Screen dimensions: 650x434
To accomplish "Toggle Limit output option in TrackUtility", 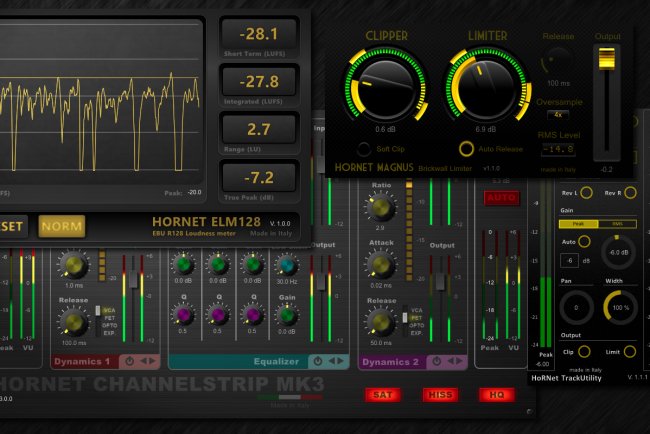I will click(629, 352).
